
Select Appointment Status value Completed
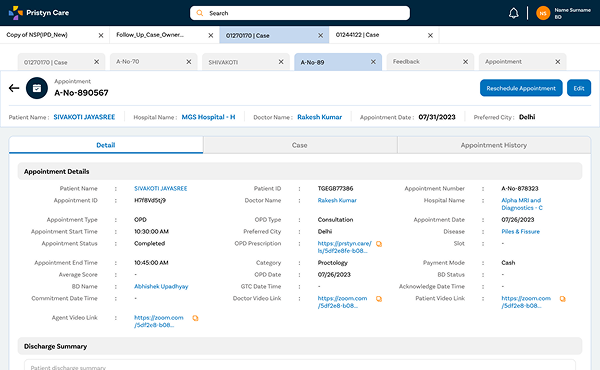point(150,244)
